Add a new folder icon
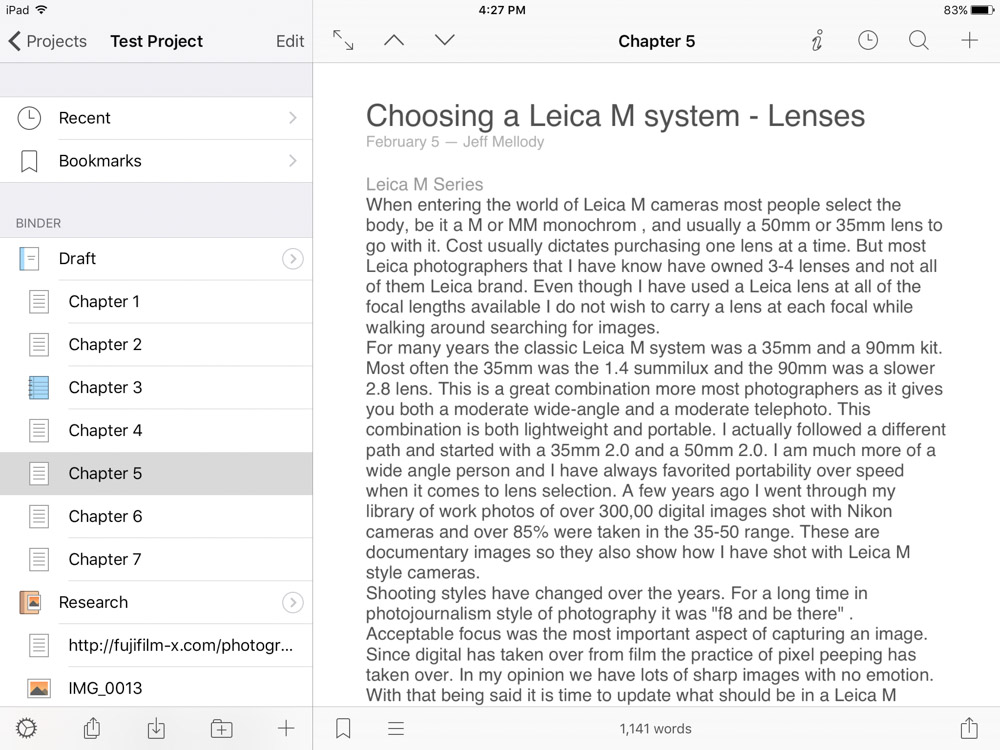1000x750 pixels. (221, 728)
